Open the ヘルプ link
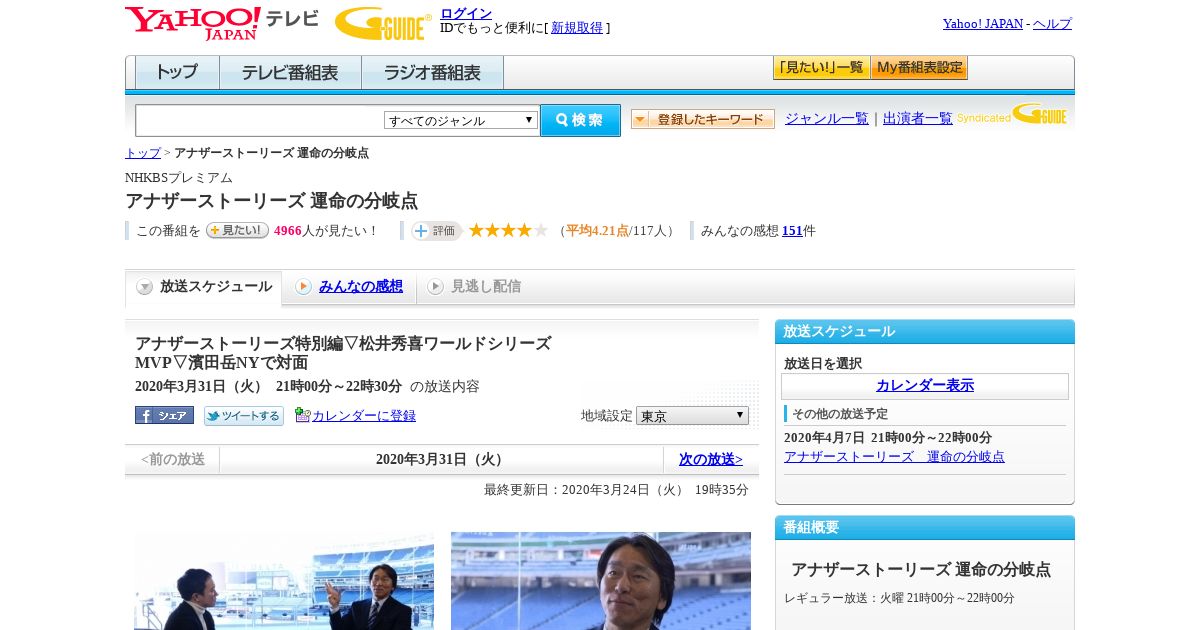Viewport: 1200px width, 630px height. click(x=1052, y=23)
